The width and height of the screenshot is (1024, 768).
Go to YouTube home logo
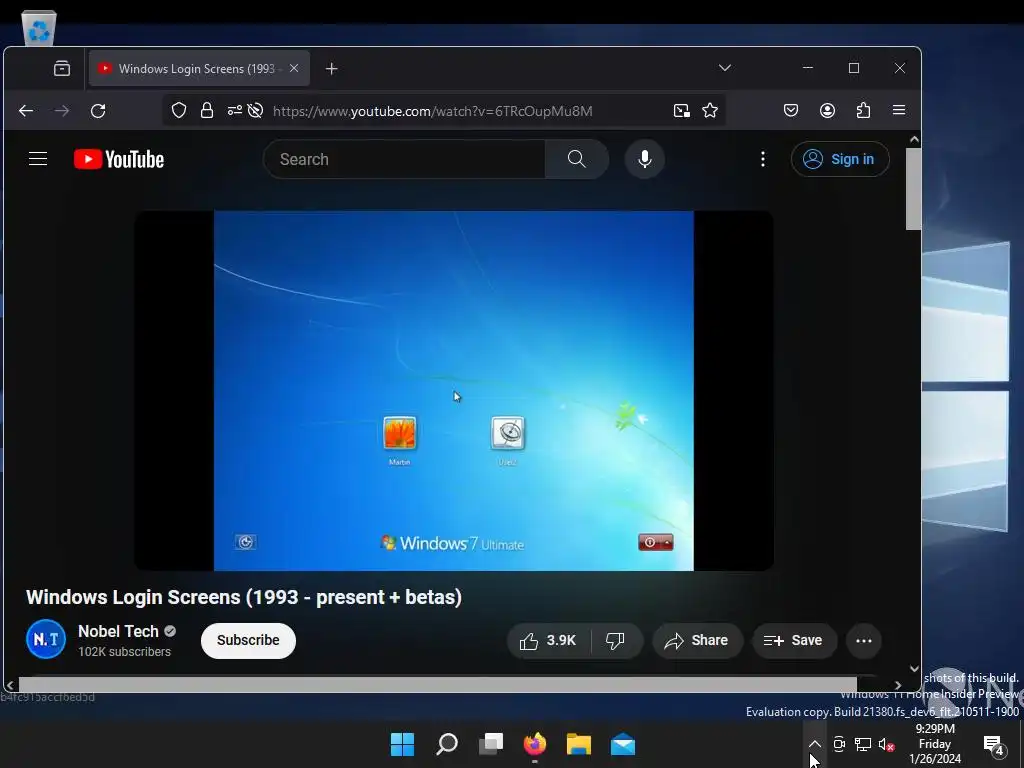tap(118, 159)
